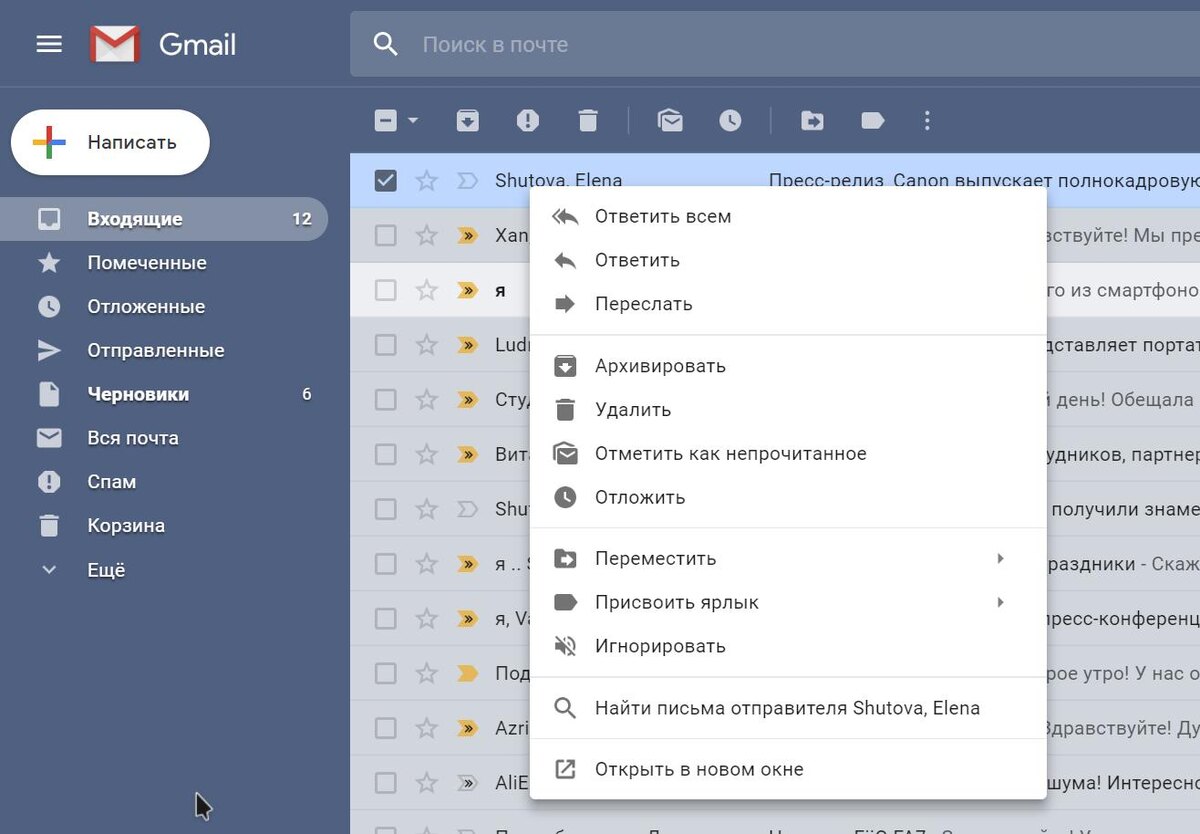This screenshot has height=834, width=1200.
Task: Expand the Присвоить ярлык submenu arrow
Action: (1000, 602)
